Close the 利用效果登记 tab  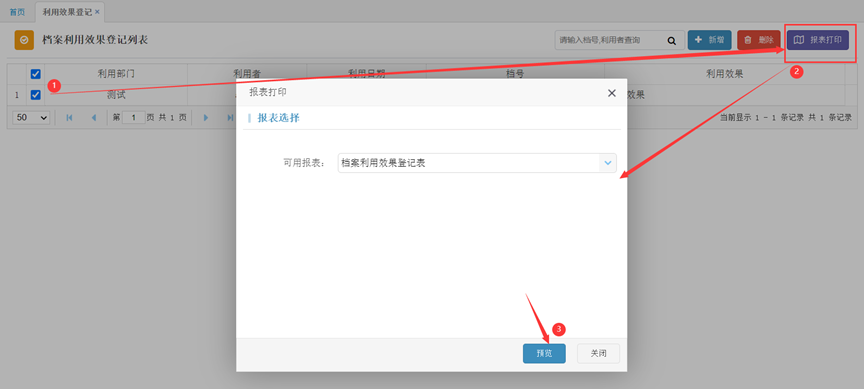98,12
